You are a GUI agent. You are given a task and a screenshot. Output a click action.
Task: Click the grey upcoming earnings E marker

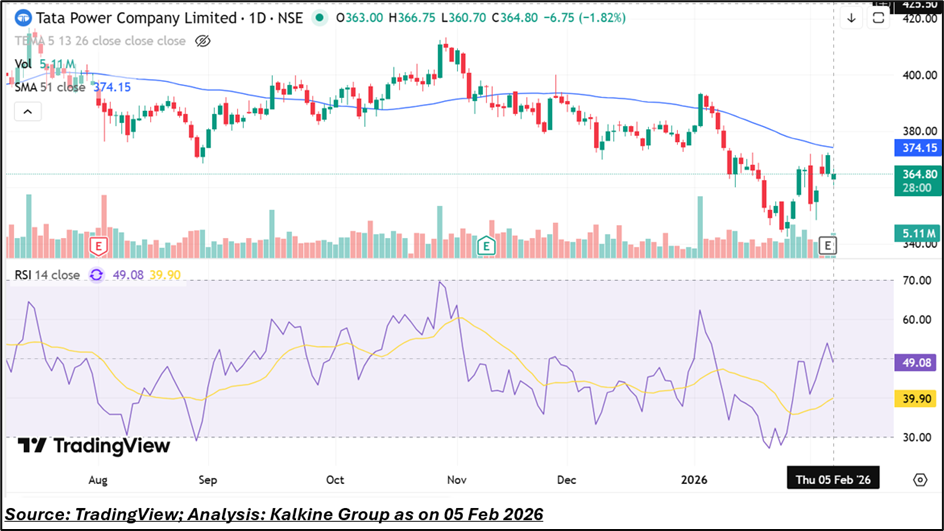click(828, 245)
